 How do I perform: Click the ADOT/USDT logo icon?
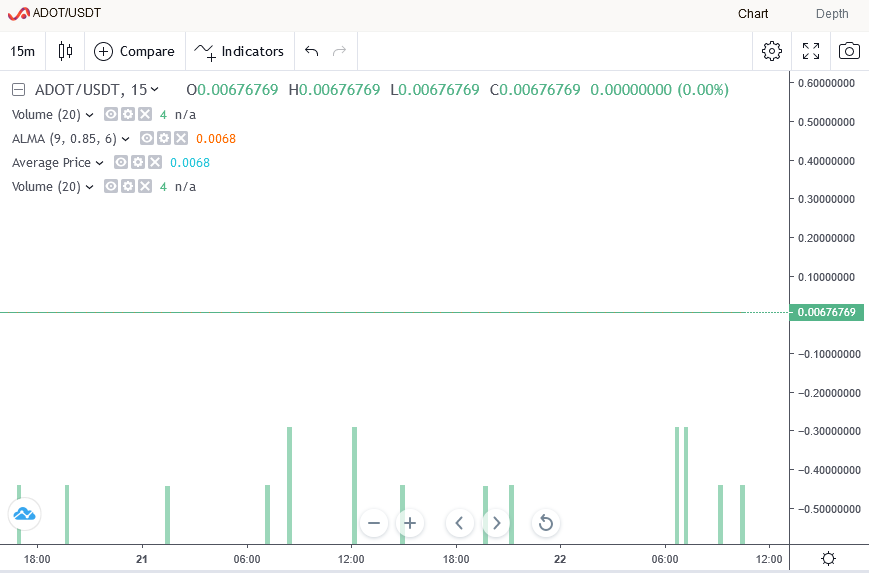pyautogui.click(x=18, y=13)
